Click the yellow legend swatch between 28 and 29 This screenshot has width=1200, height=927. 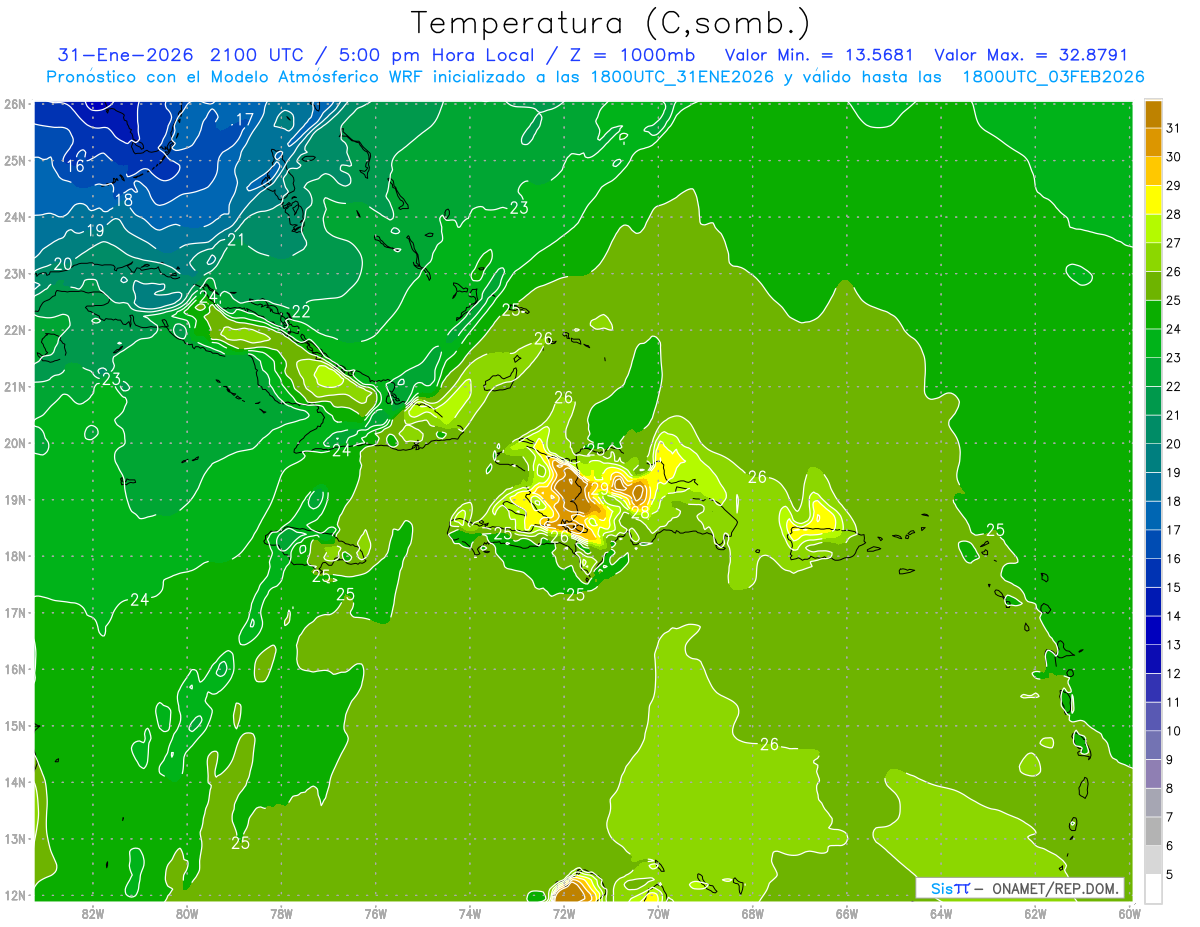tap(1153, 200)
